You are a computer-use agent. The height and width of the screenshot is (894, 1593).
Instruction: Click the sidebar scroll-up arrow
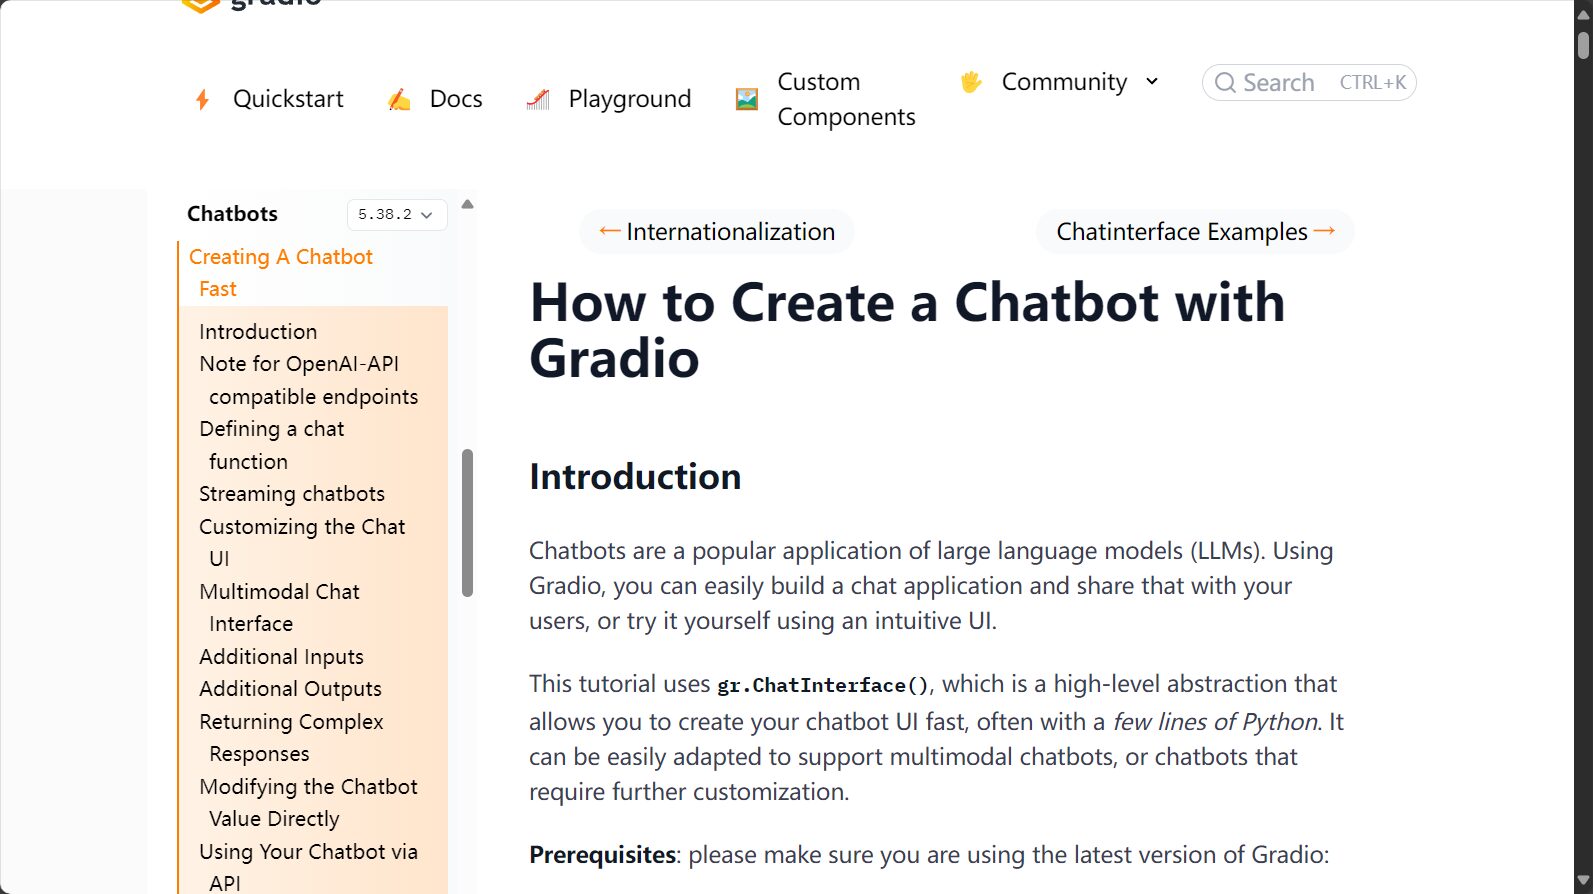coord(467,204)
